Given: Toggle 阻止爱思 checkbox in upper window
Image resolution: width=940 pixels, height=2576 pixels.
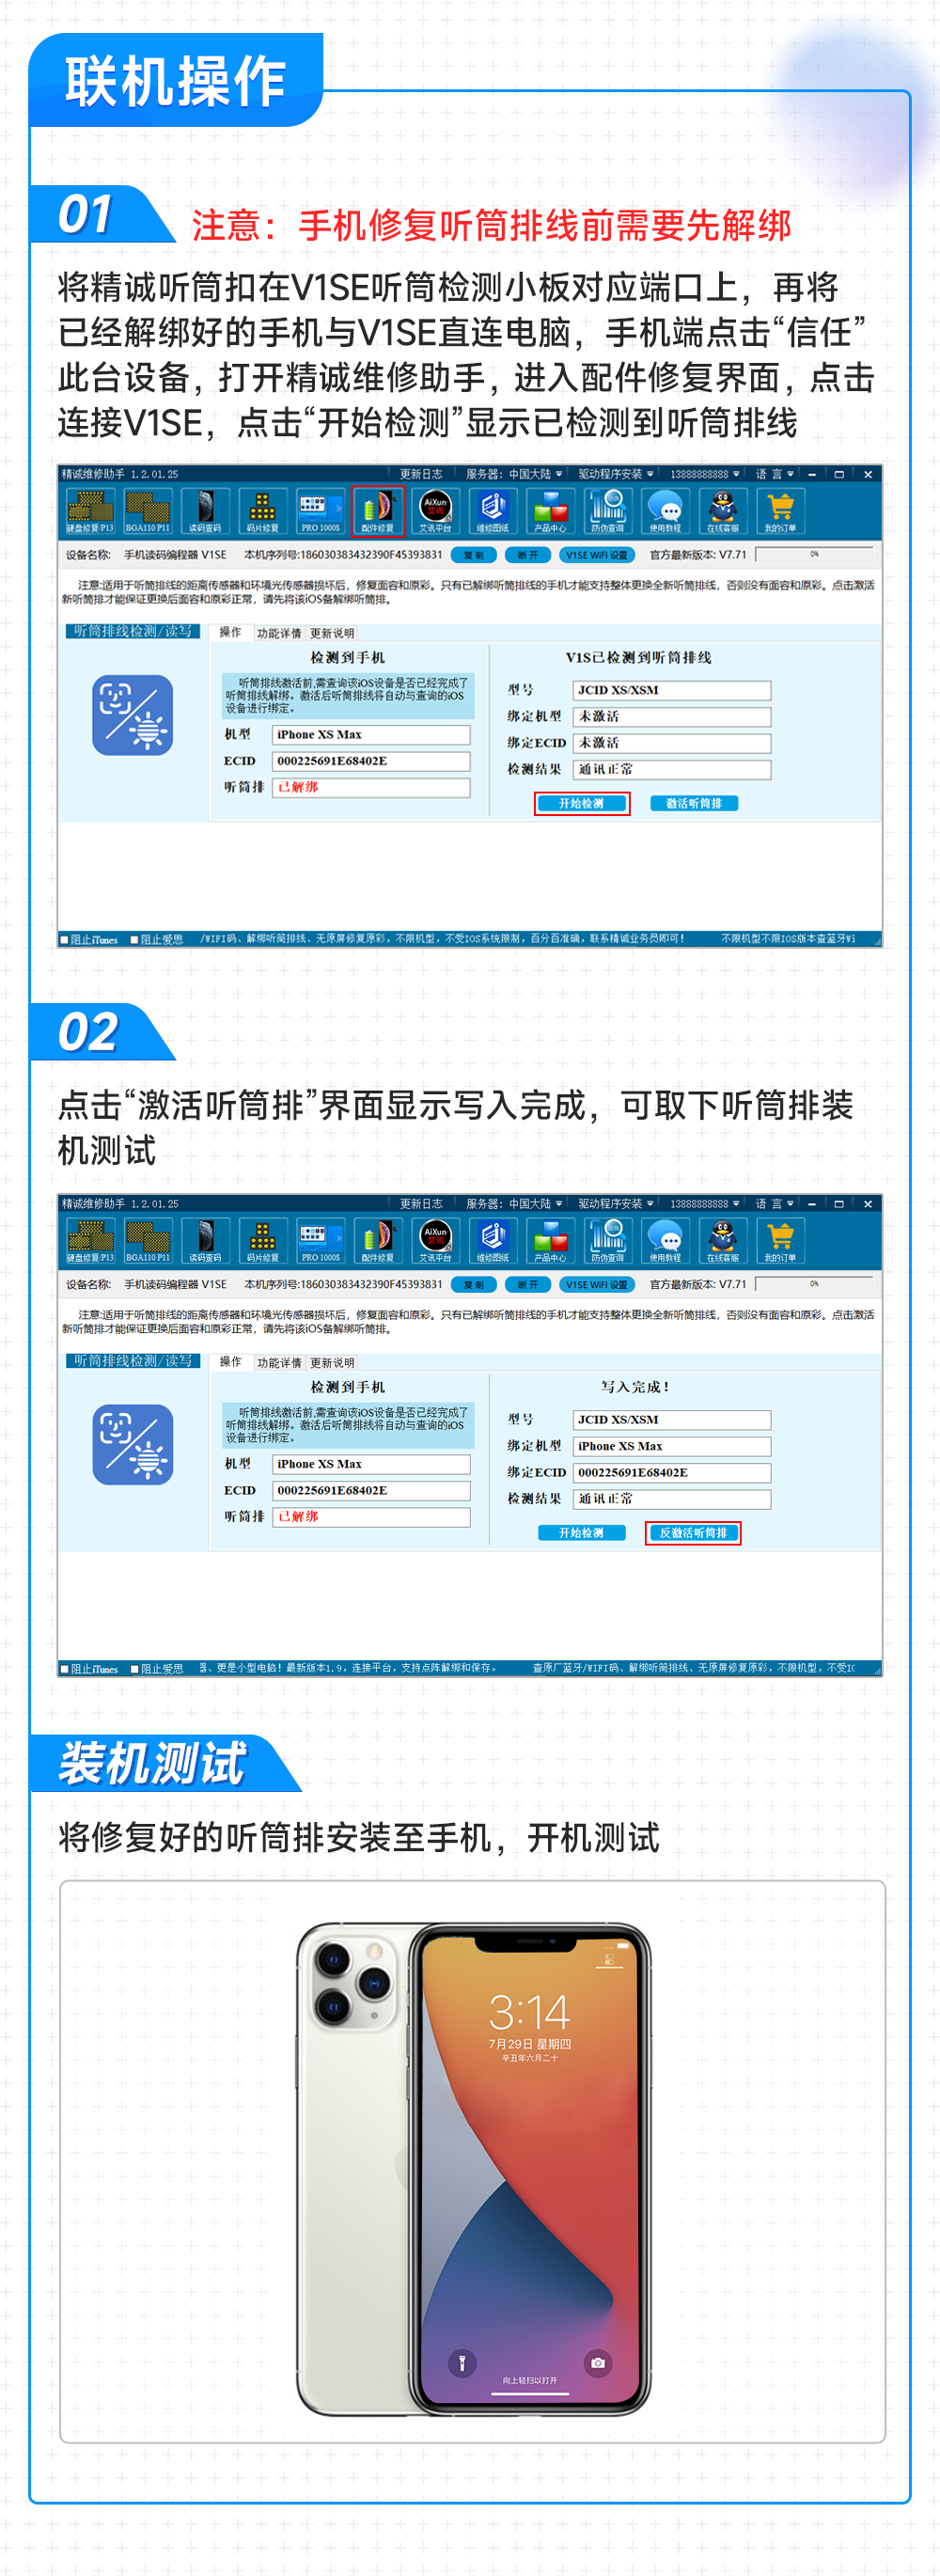Looking at the screenshot, I should [135, 940].
